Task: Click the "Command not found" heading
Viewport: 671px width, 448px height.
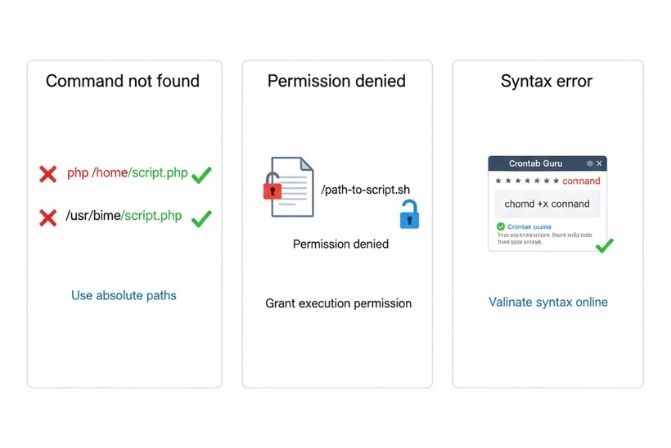Action: click(123, 81)
